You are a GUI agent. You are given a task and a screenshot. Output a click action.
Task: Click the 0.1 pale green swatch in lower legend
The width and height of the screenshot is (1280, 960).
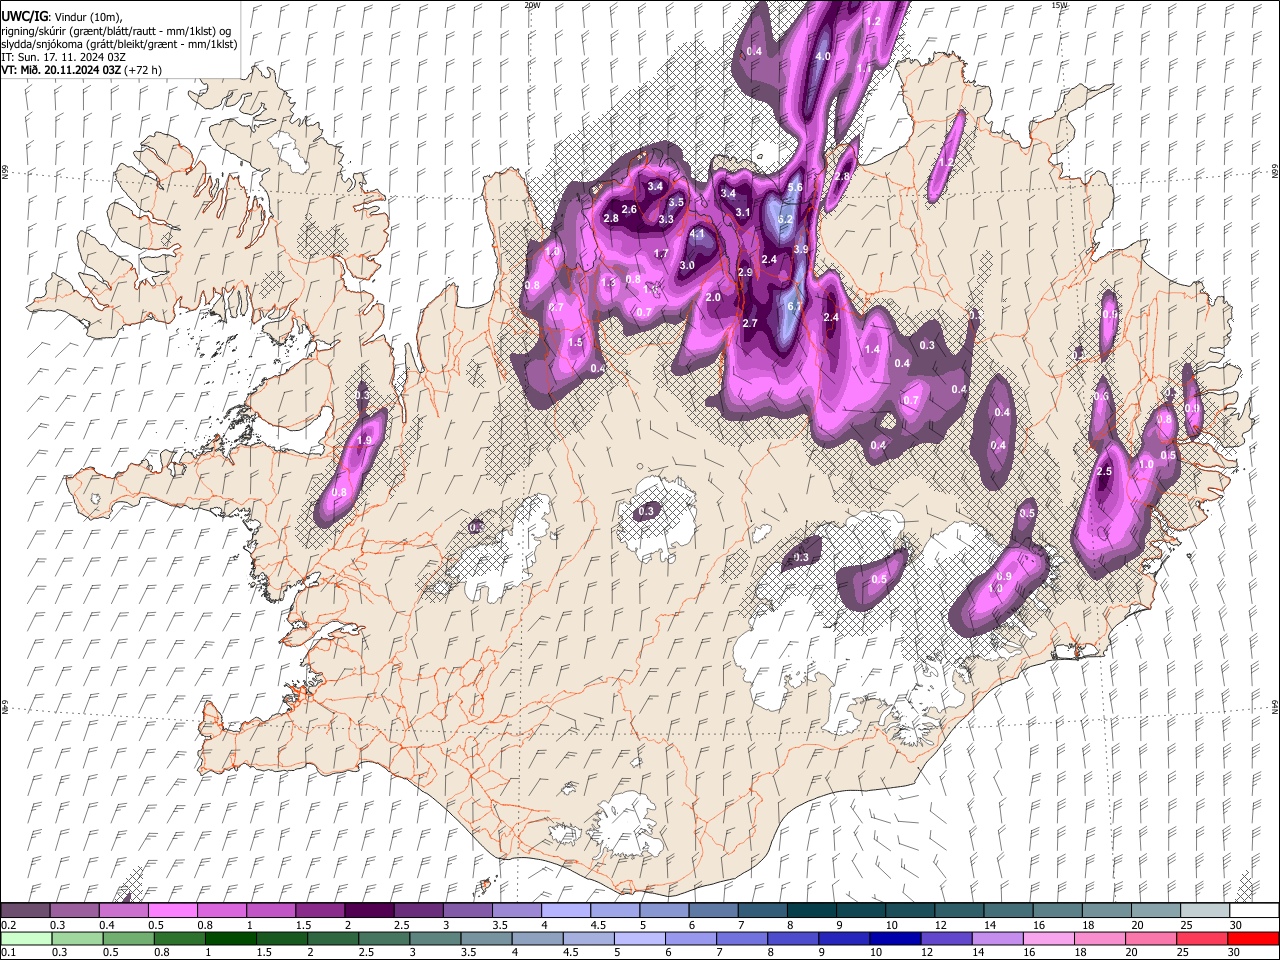(27, 938)
